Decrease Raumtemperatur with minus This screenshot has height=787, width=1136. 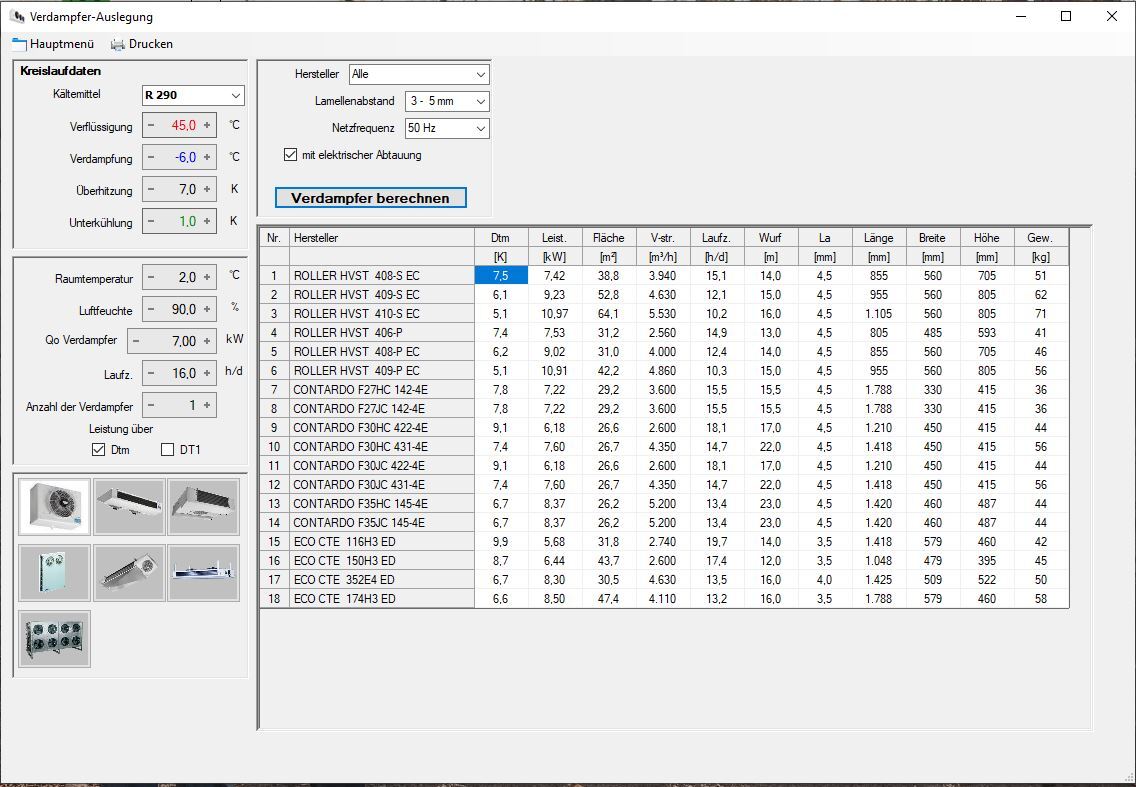[151, 277]
